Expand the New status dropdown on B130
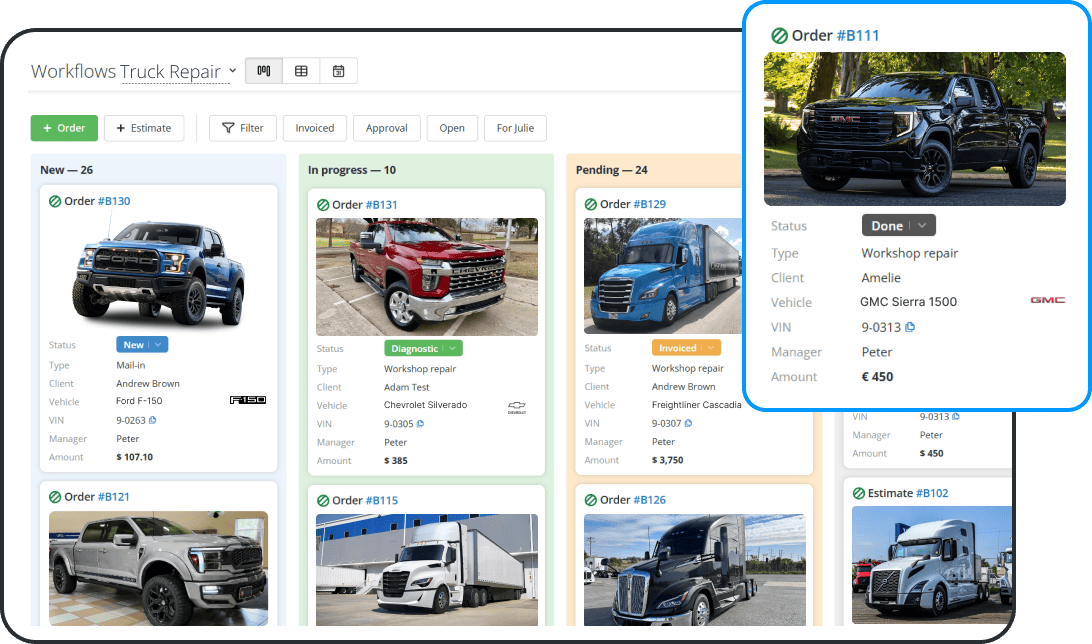The width and height of the screenshot is (1092, 644). (x=159, y=345)
